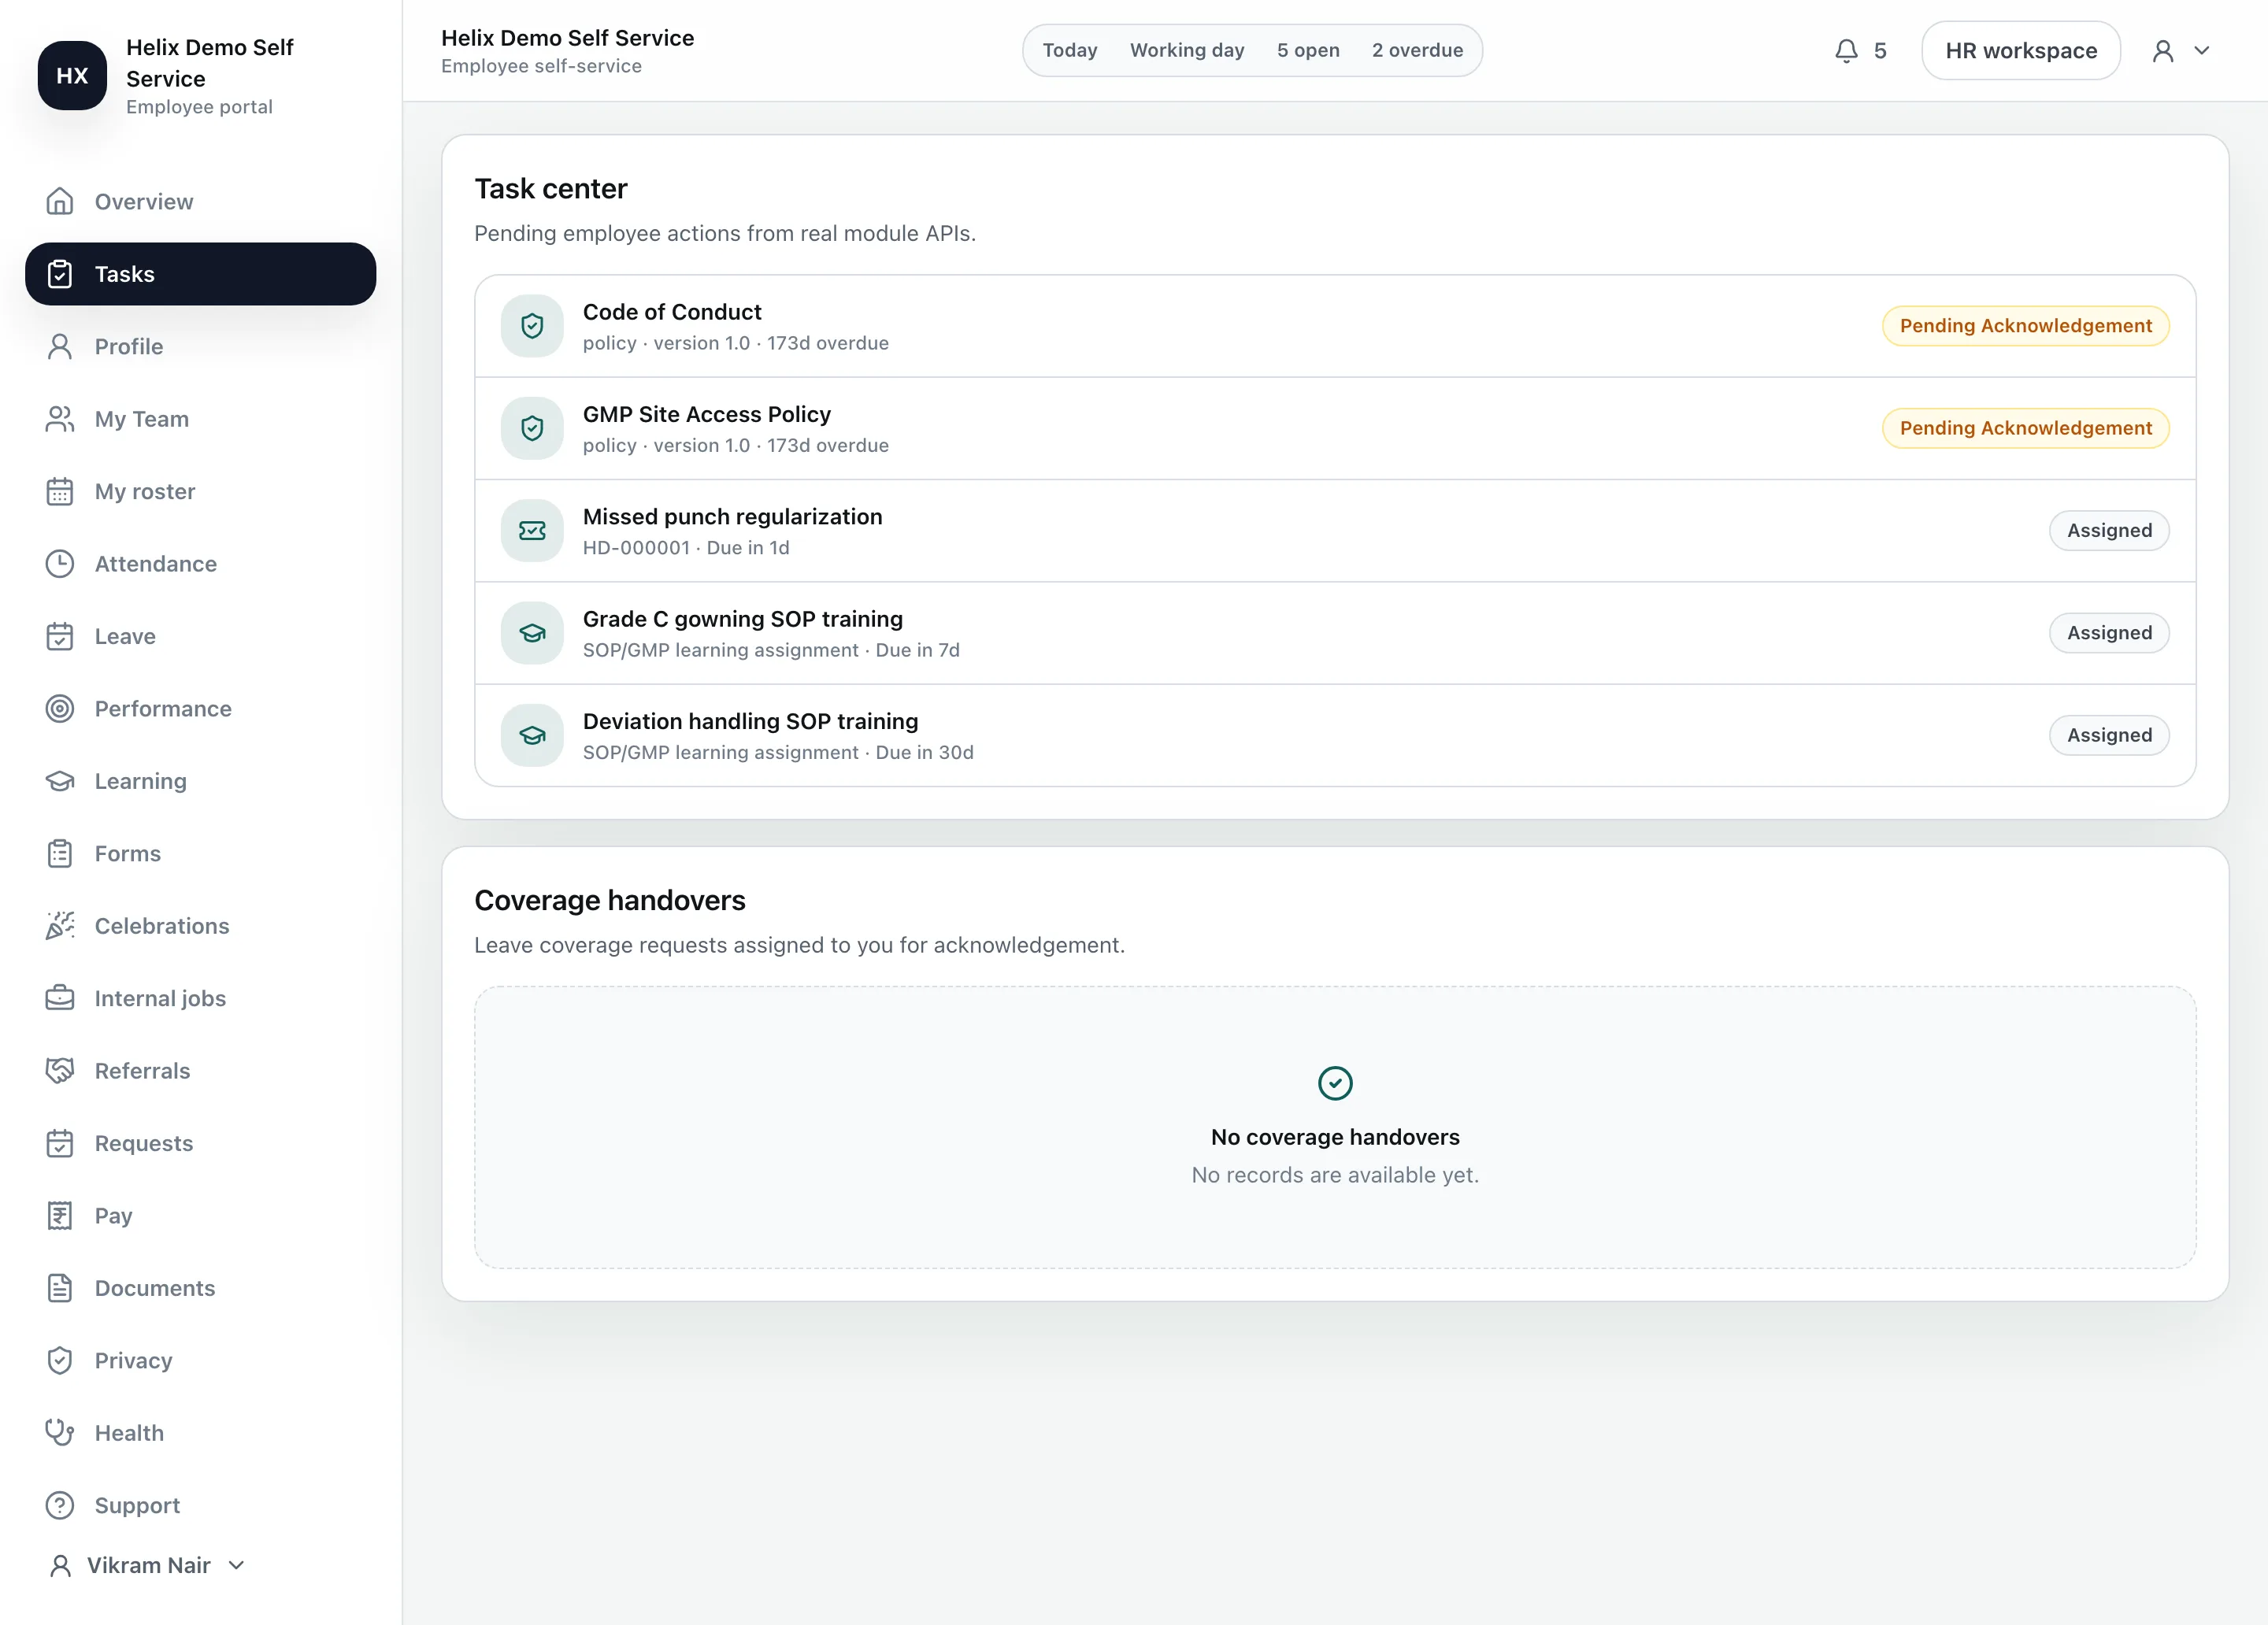Open GMP Site Access Policy task
Viewport: 2268px width, 1625px height.
click(1335, 429)
